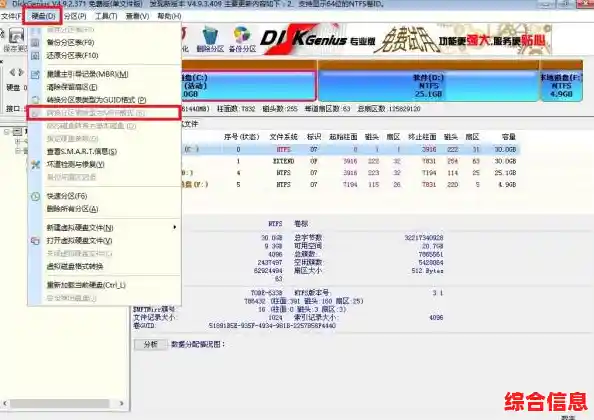Go to previous disk with left arrow
This screenshot has height=420, width=594.
(12, 72)
